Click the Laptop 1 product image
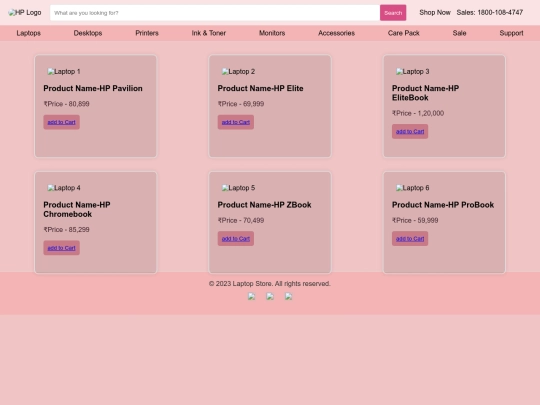Screen dimensions: 540x405 pyautogui.click(x=64, y=72)
